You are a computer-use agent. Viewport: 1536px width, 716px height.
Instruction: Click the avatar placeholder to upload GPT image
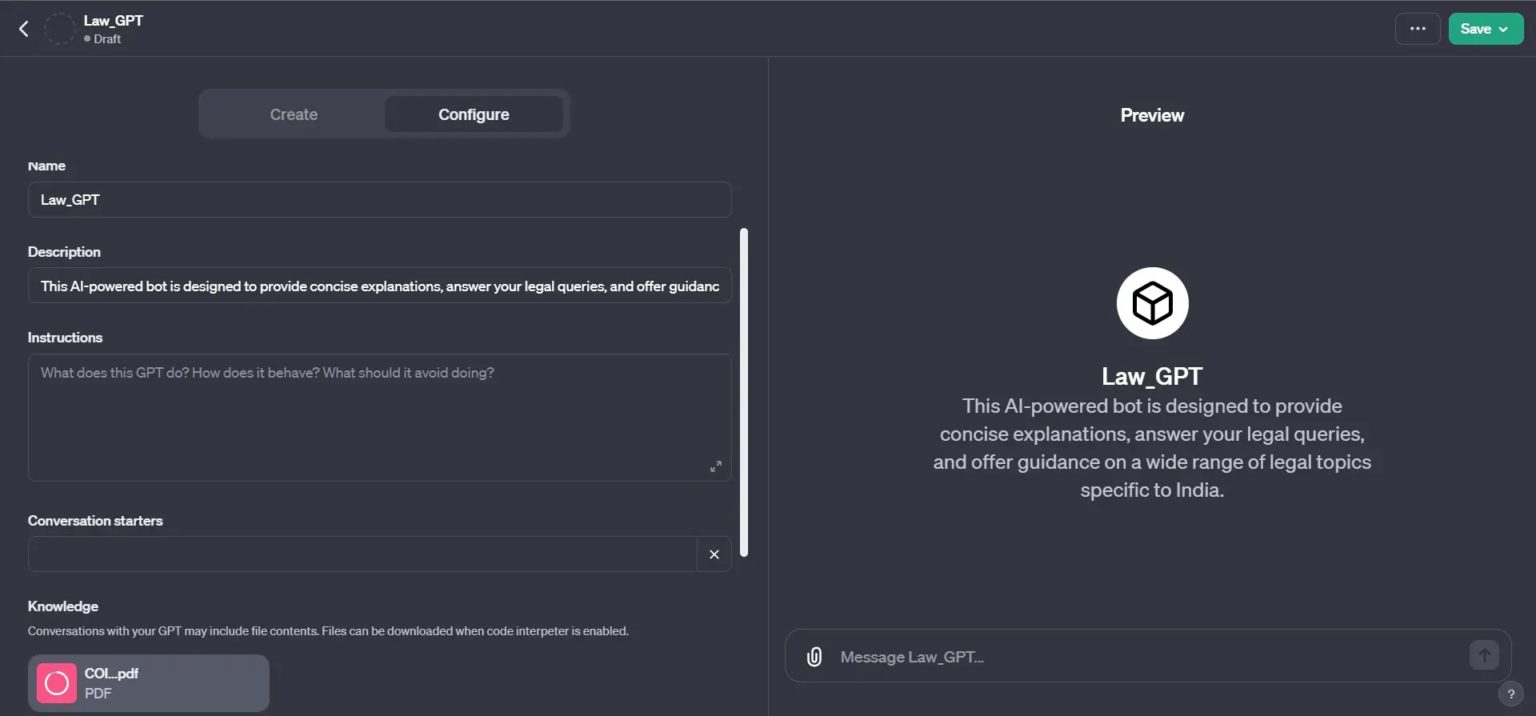click(x=60, y=28)
